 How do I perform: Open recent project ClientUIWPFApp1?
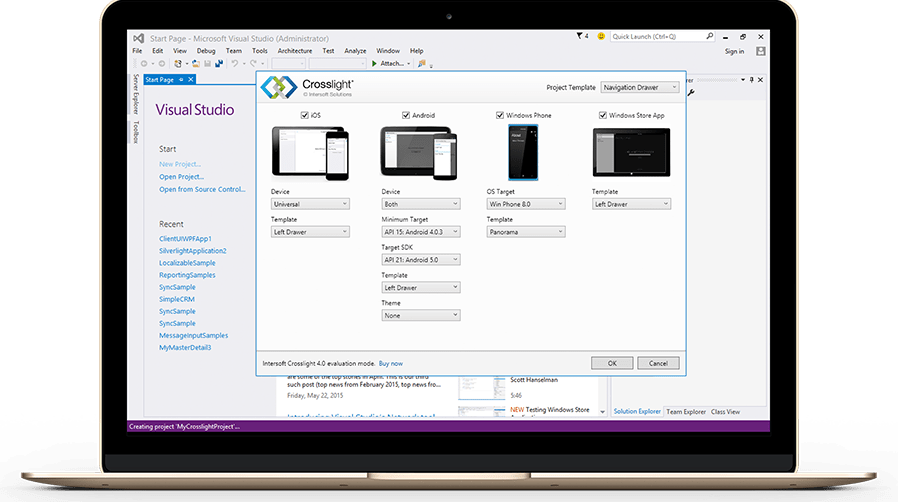point(186,239)
